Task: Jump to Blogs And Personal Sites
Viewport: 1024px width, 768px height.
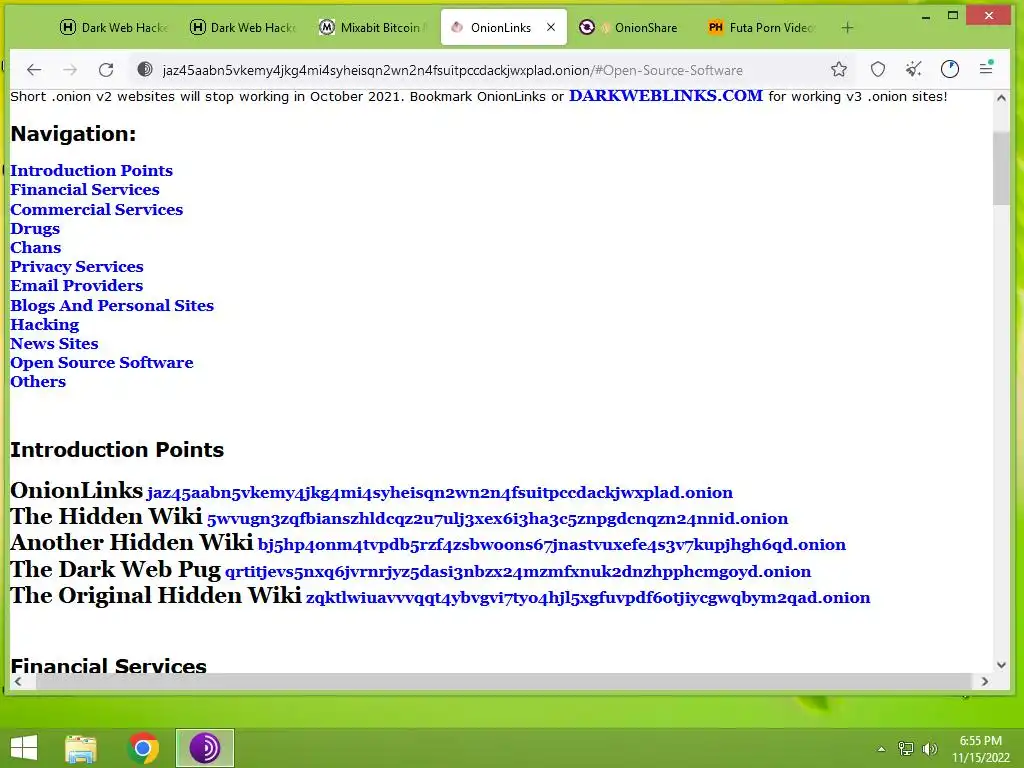Action: coord(112,306)
